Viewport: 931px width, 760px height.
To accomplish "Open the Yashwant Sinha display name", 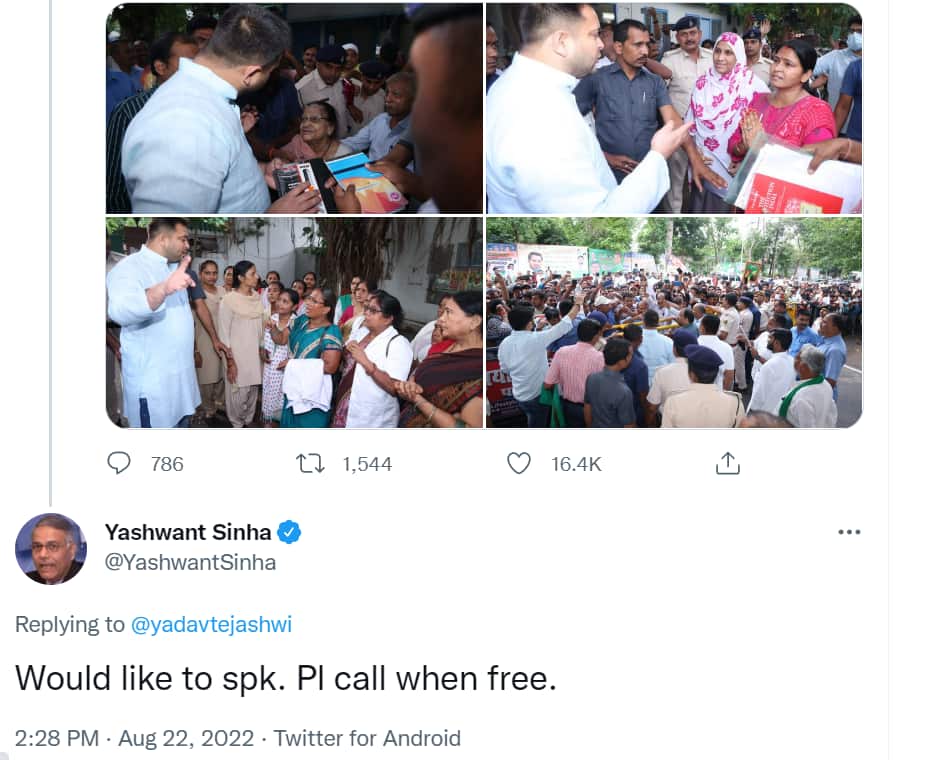I will click(188, 532).
